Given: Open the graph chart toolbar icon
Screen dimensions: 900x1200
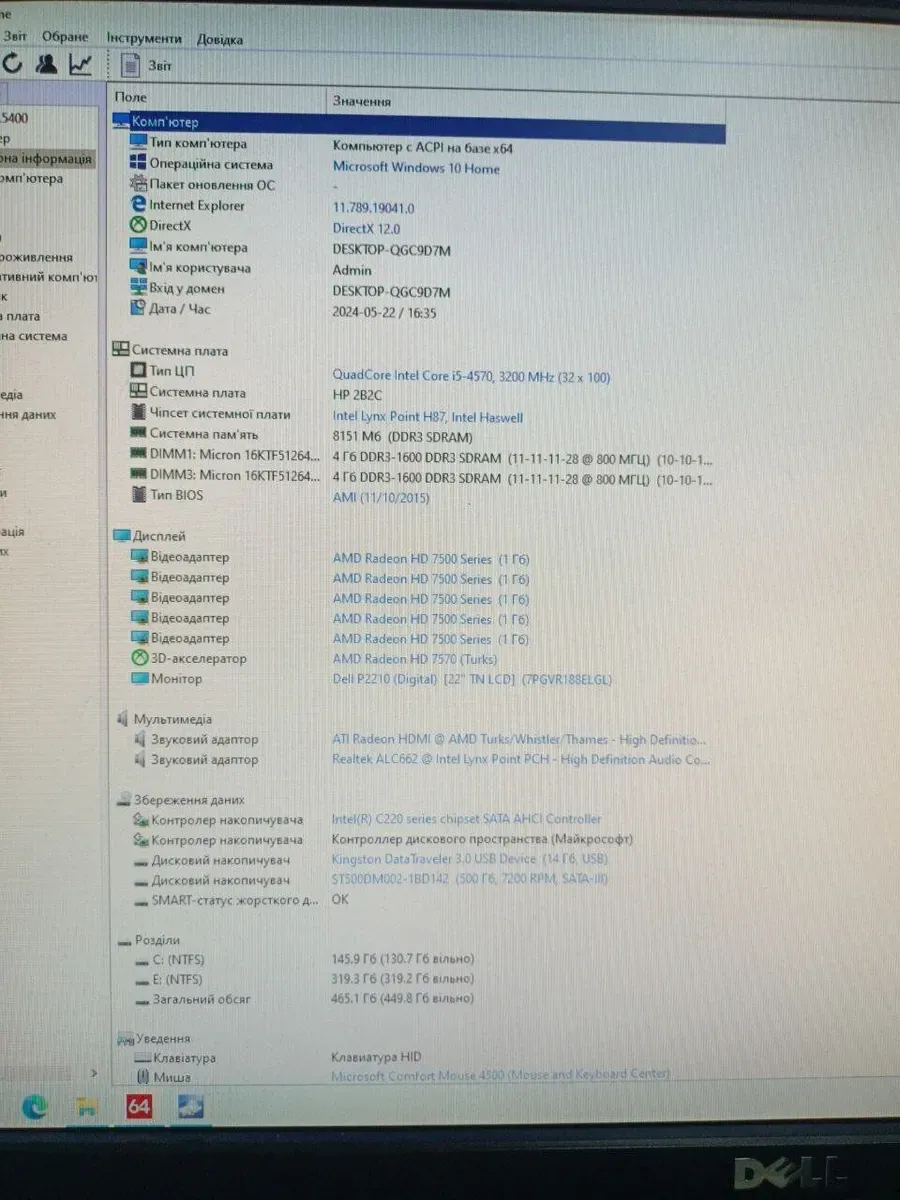Looking at the screenshot, I should pos(80,64).
